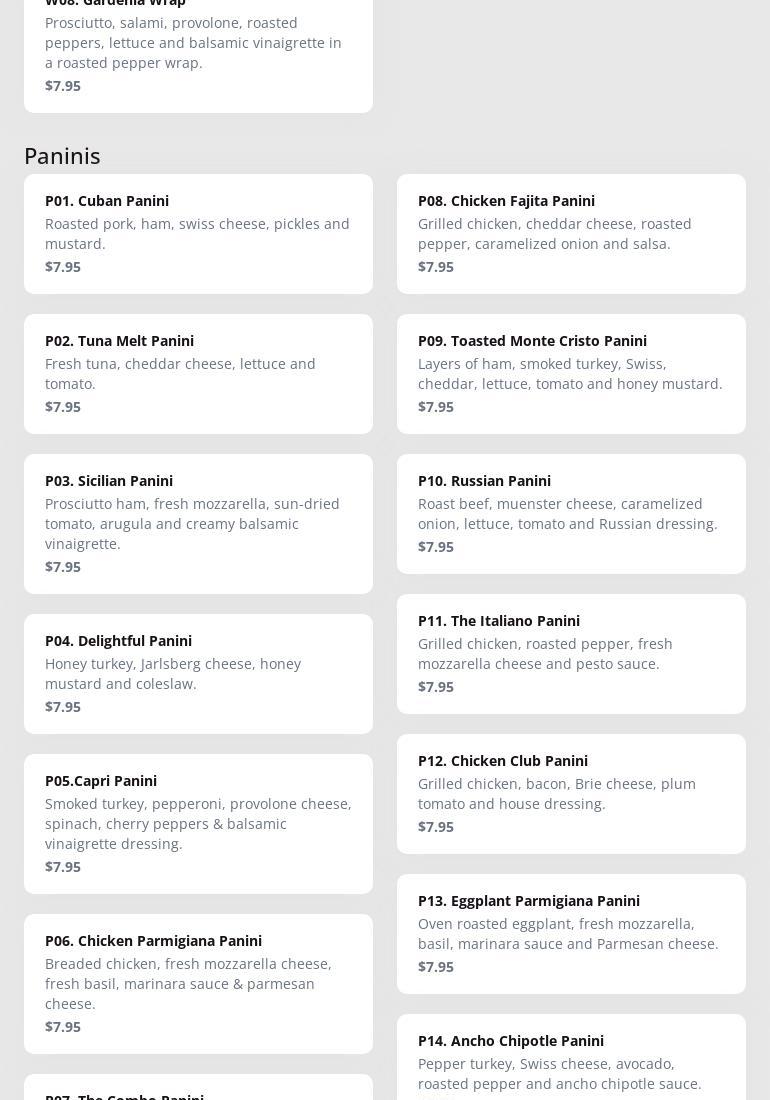
Task: Click the Sicilian Panini description text
Action: pyautogui.click(x=192, y=524)
